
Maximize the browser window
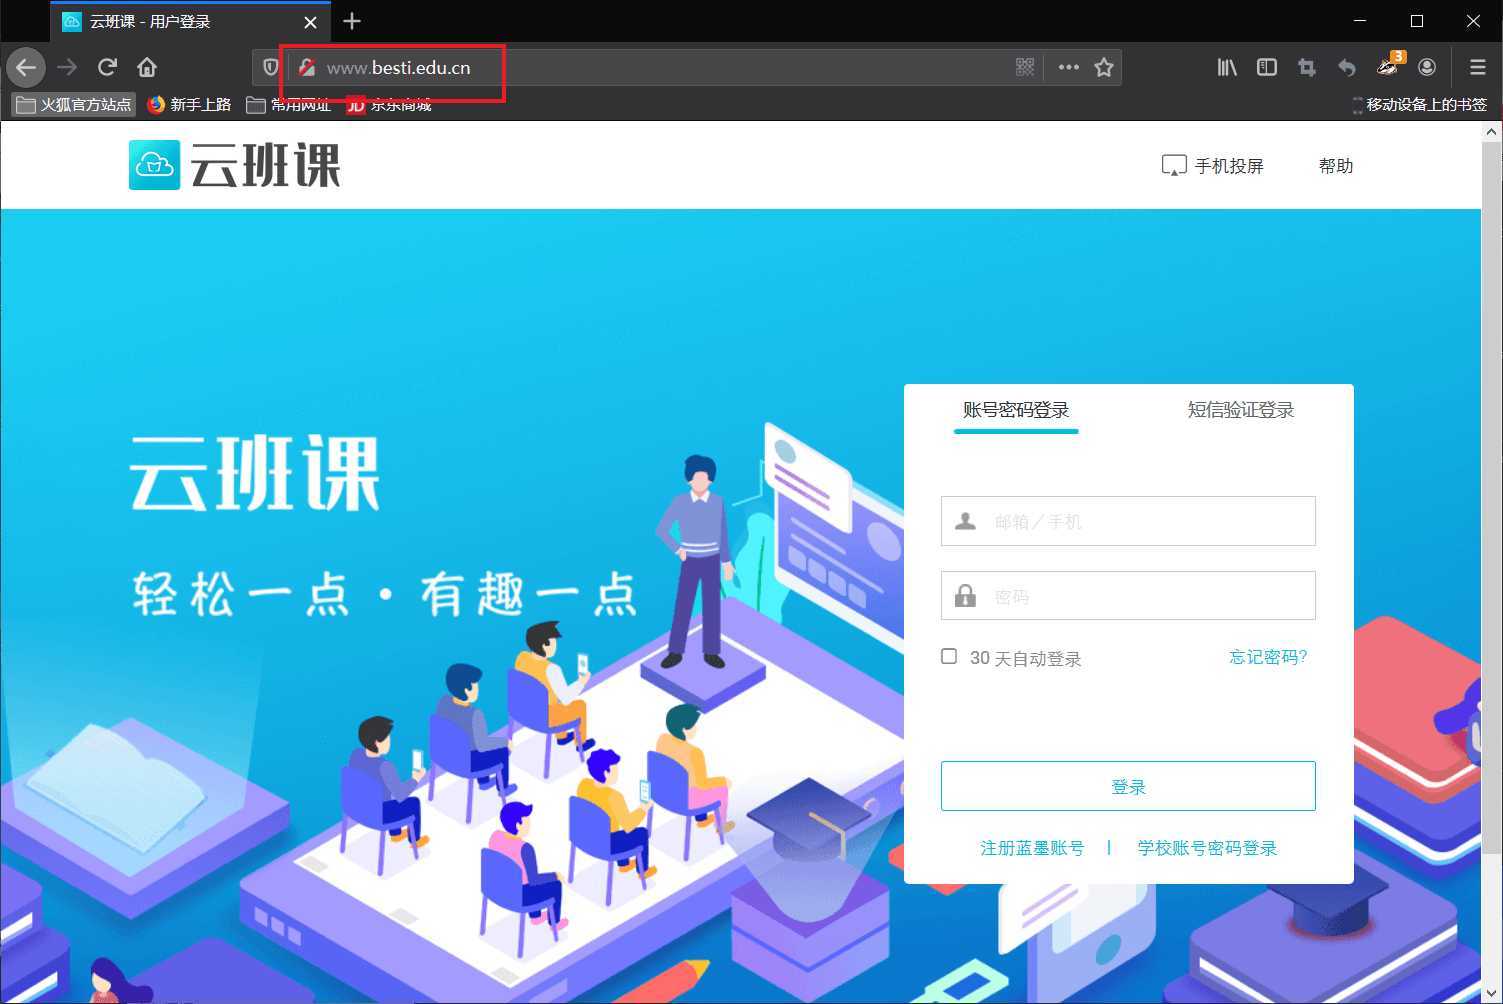[x=1417, y=21]
